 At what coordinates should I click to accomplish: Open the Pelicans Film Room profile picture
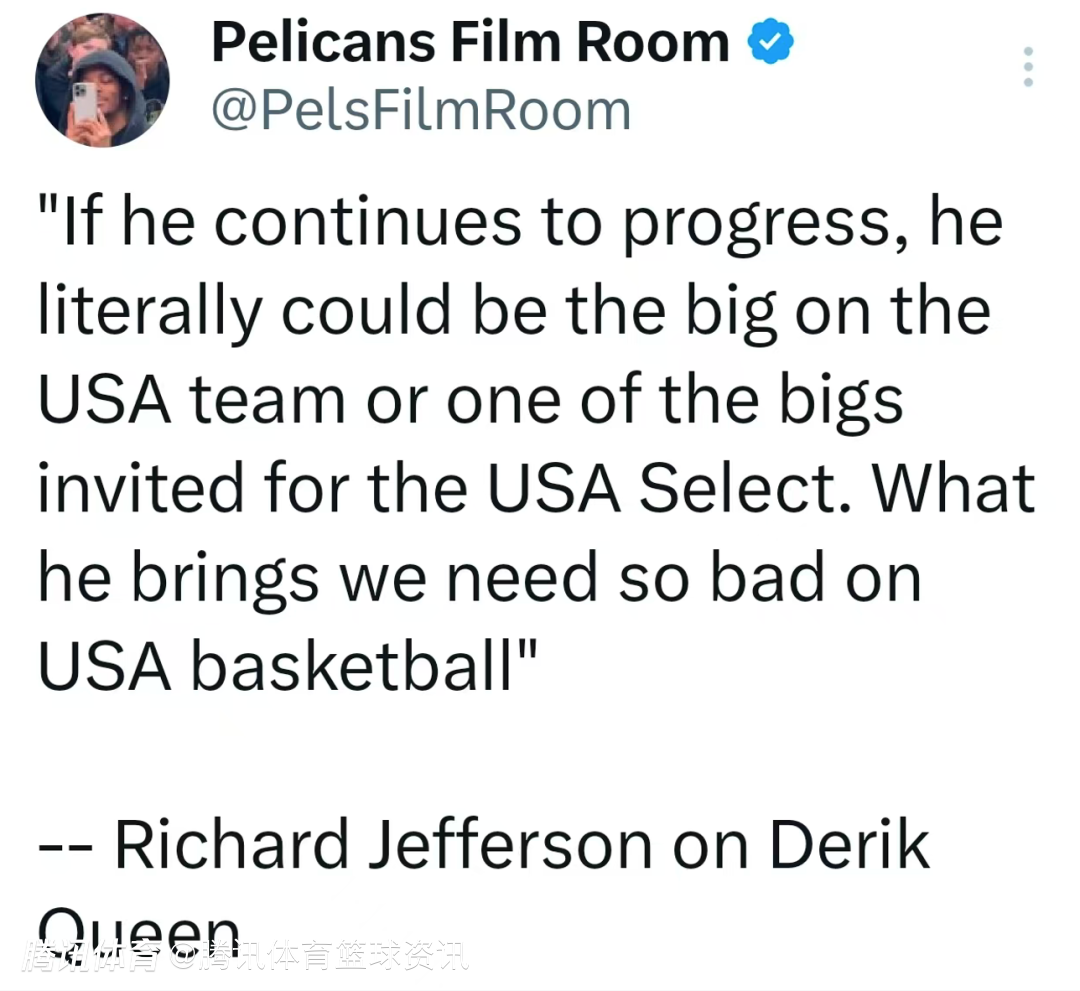102,79
